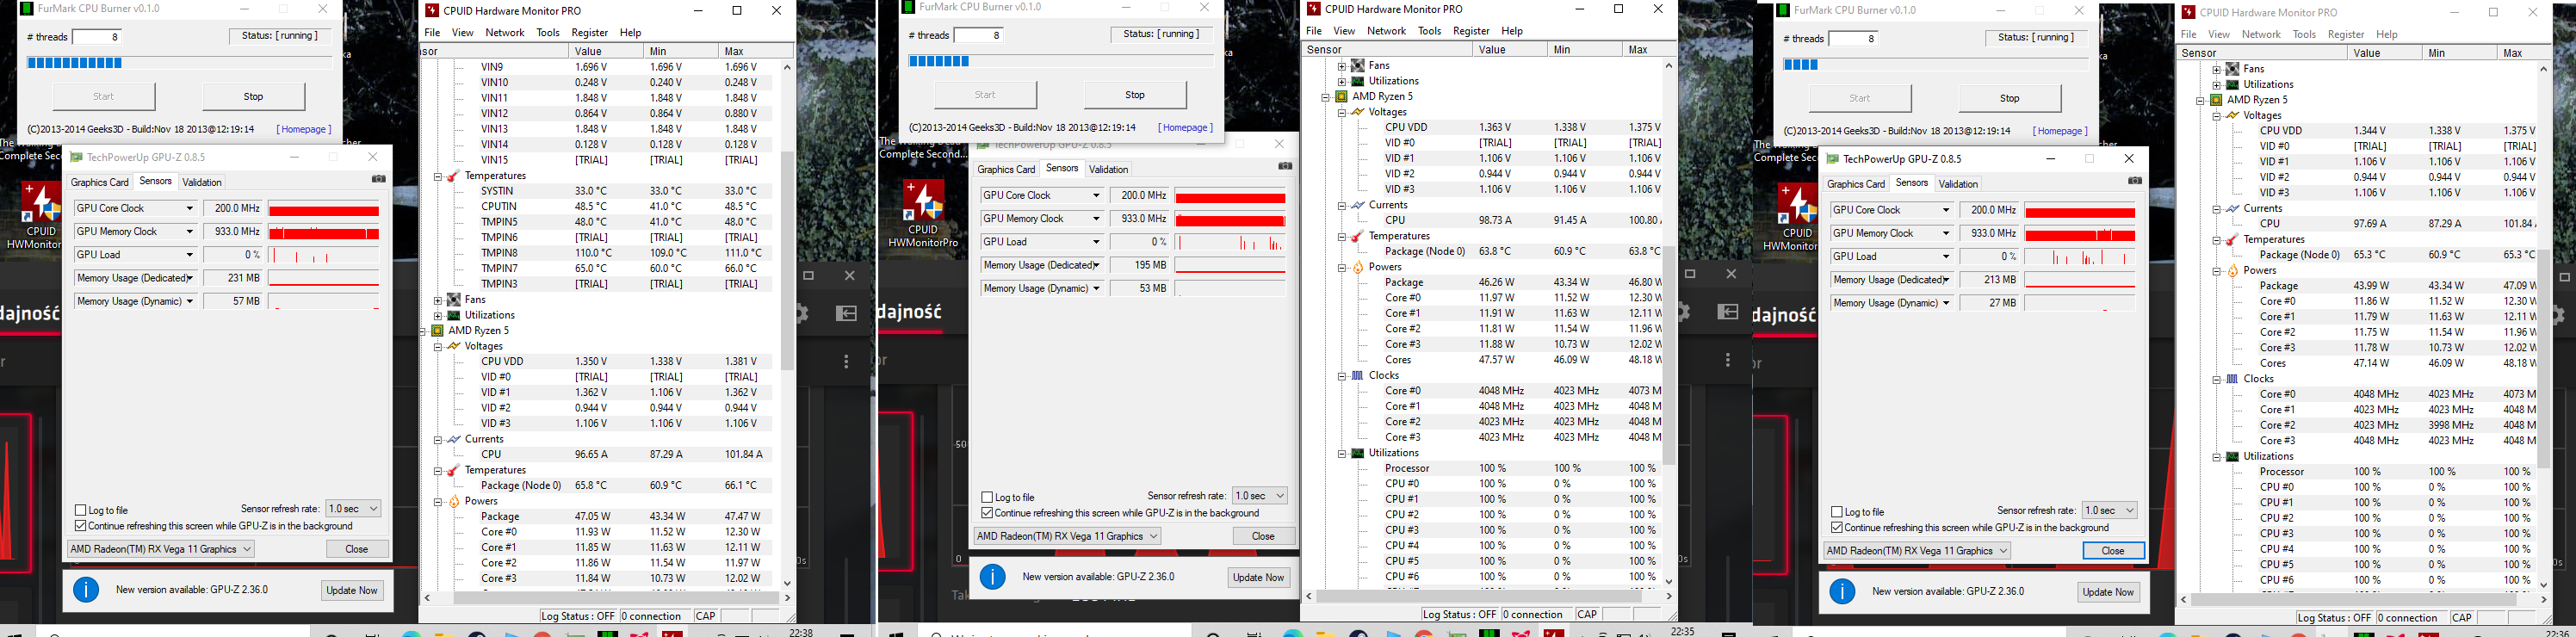Click Temperatures thermometer icon directly above the SYSTIN row
The height and width of the screenshot is (637, 2576).
click(x=453, y=175)
